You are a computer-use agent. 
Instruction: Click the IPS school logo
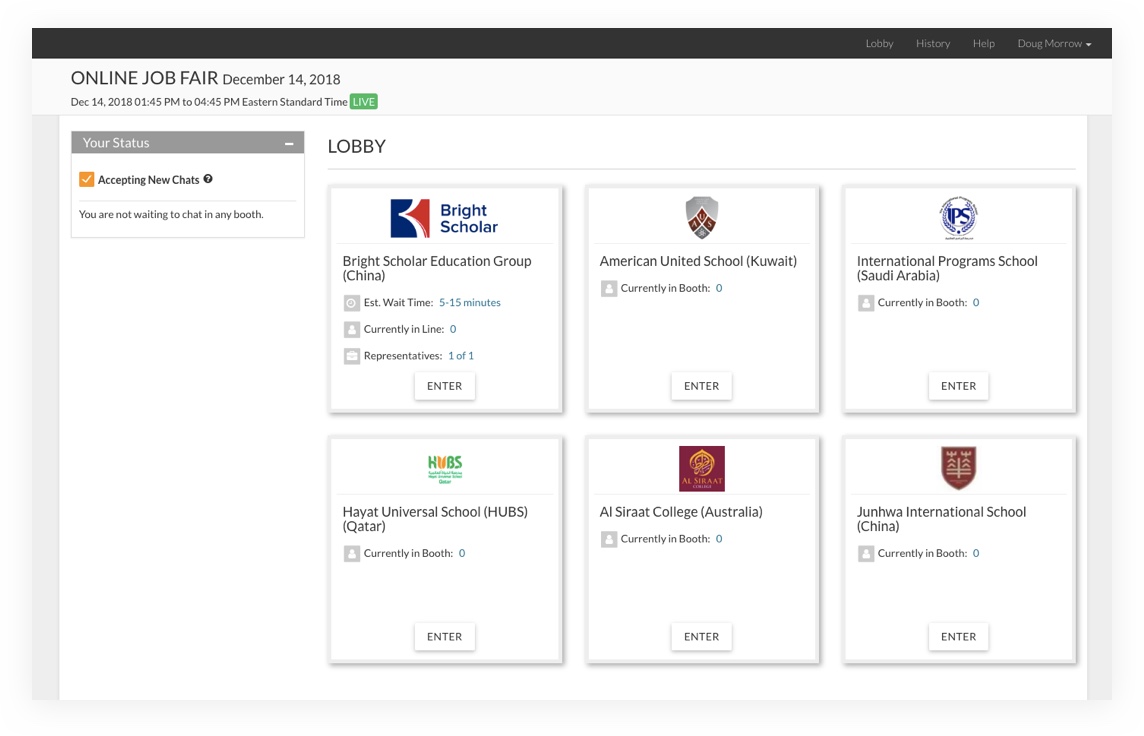pos(958,217)
